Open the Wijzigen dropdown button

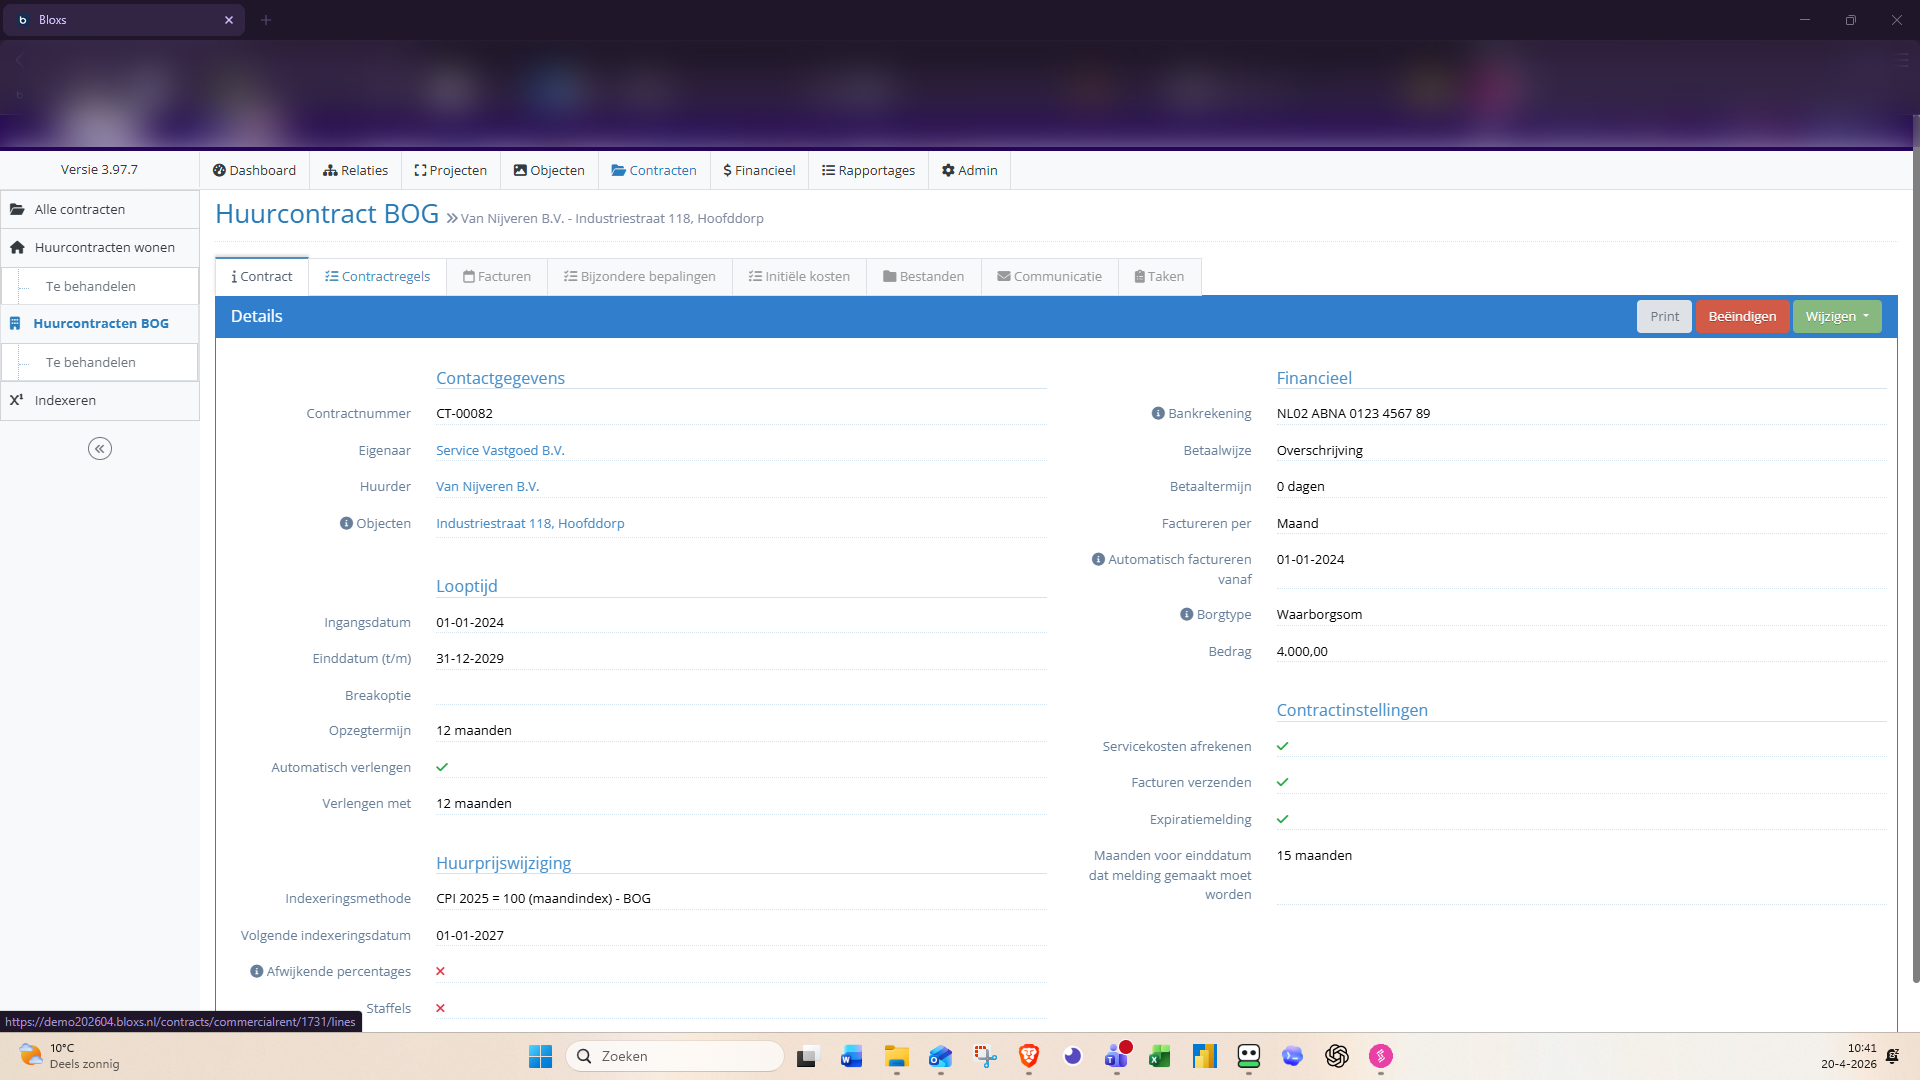[x=1836, y=316]
